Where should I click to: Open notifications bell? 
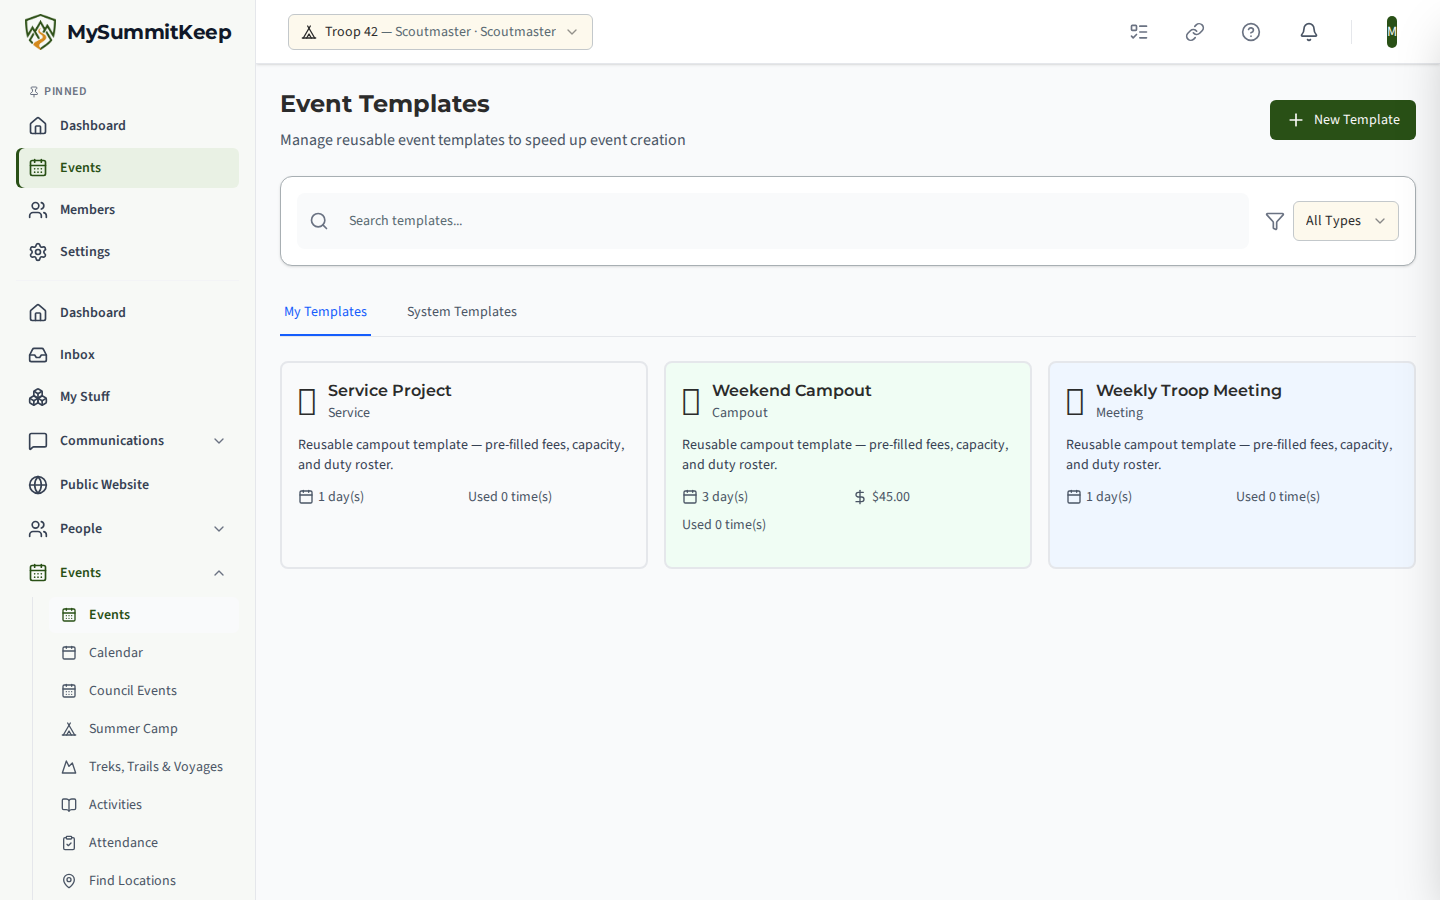click(x=1309, y=32)
